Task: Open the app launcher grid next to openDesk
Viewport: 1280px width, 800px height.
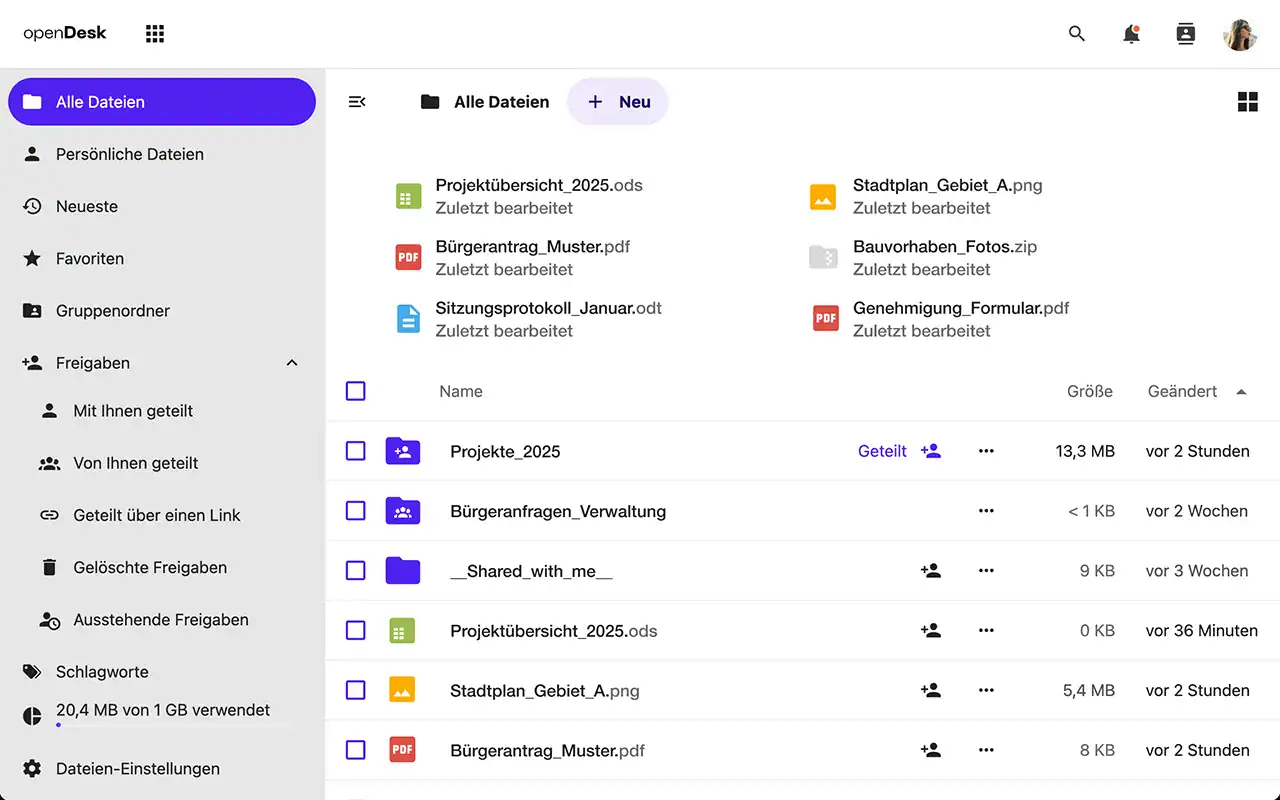Action: coord(154,32)
